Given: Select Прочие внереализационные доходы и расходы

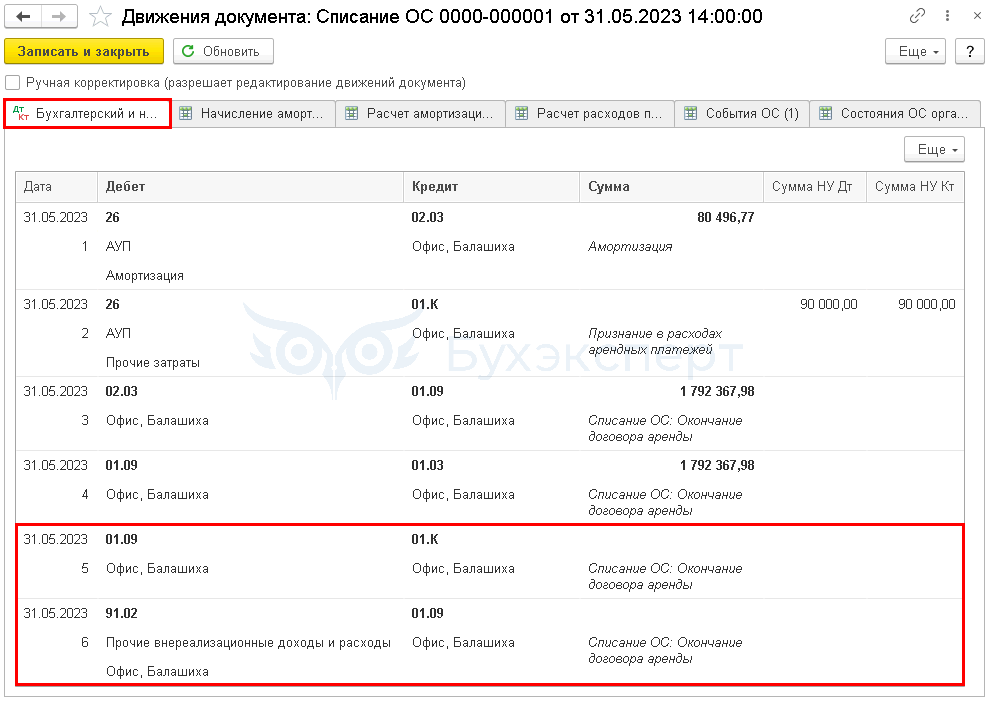Looking at the screenshot, I should pos(248,643).
